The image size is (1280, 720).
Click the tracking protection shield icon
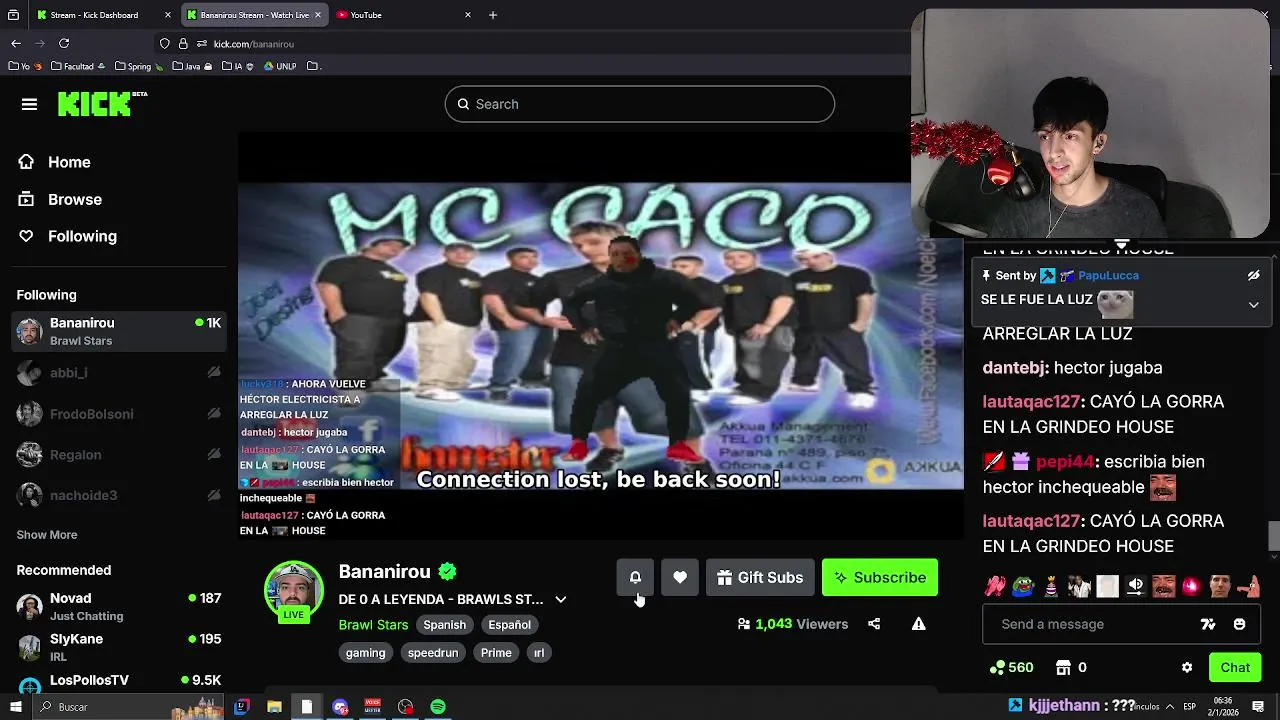tap(165, 44)
